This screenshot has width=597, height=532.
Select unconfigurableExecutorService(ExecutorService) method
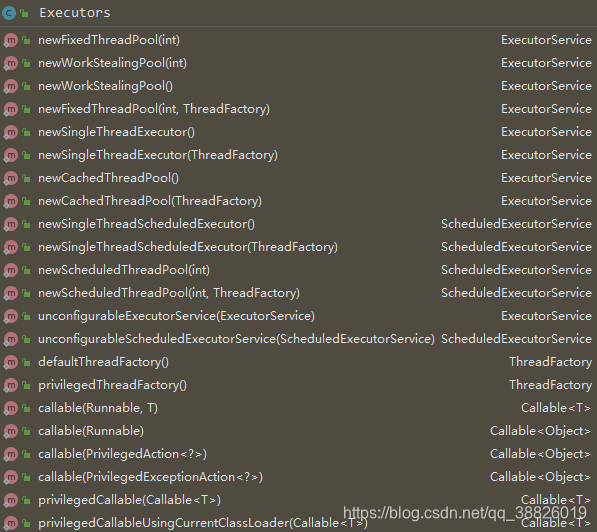tap(177, 316)
